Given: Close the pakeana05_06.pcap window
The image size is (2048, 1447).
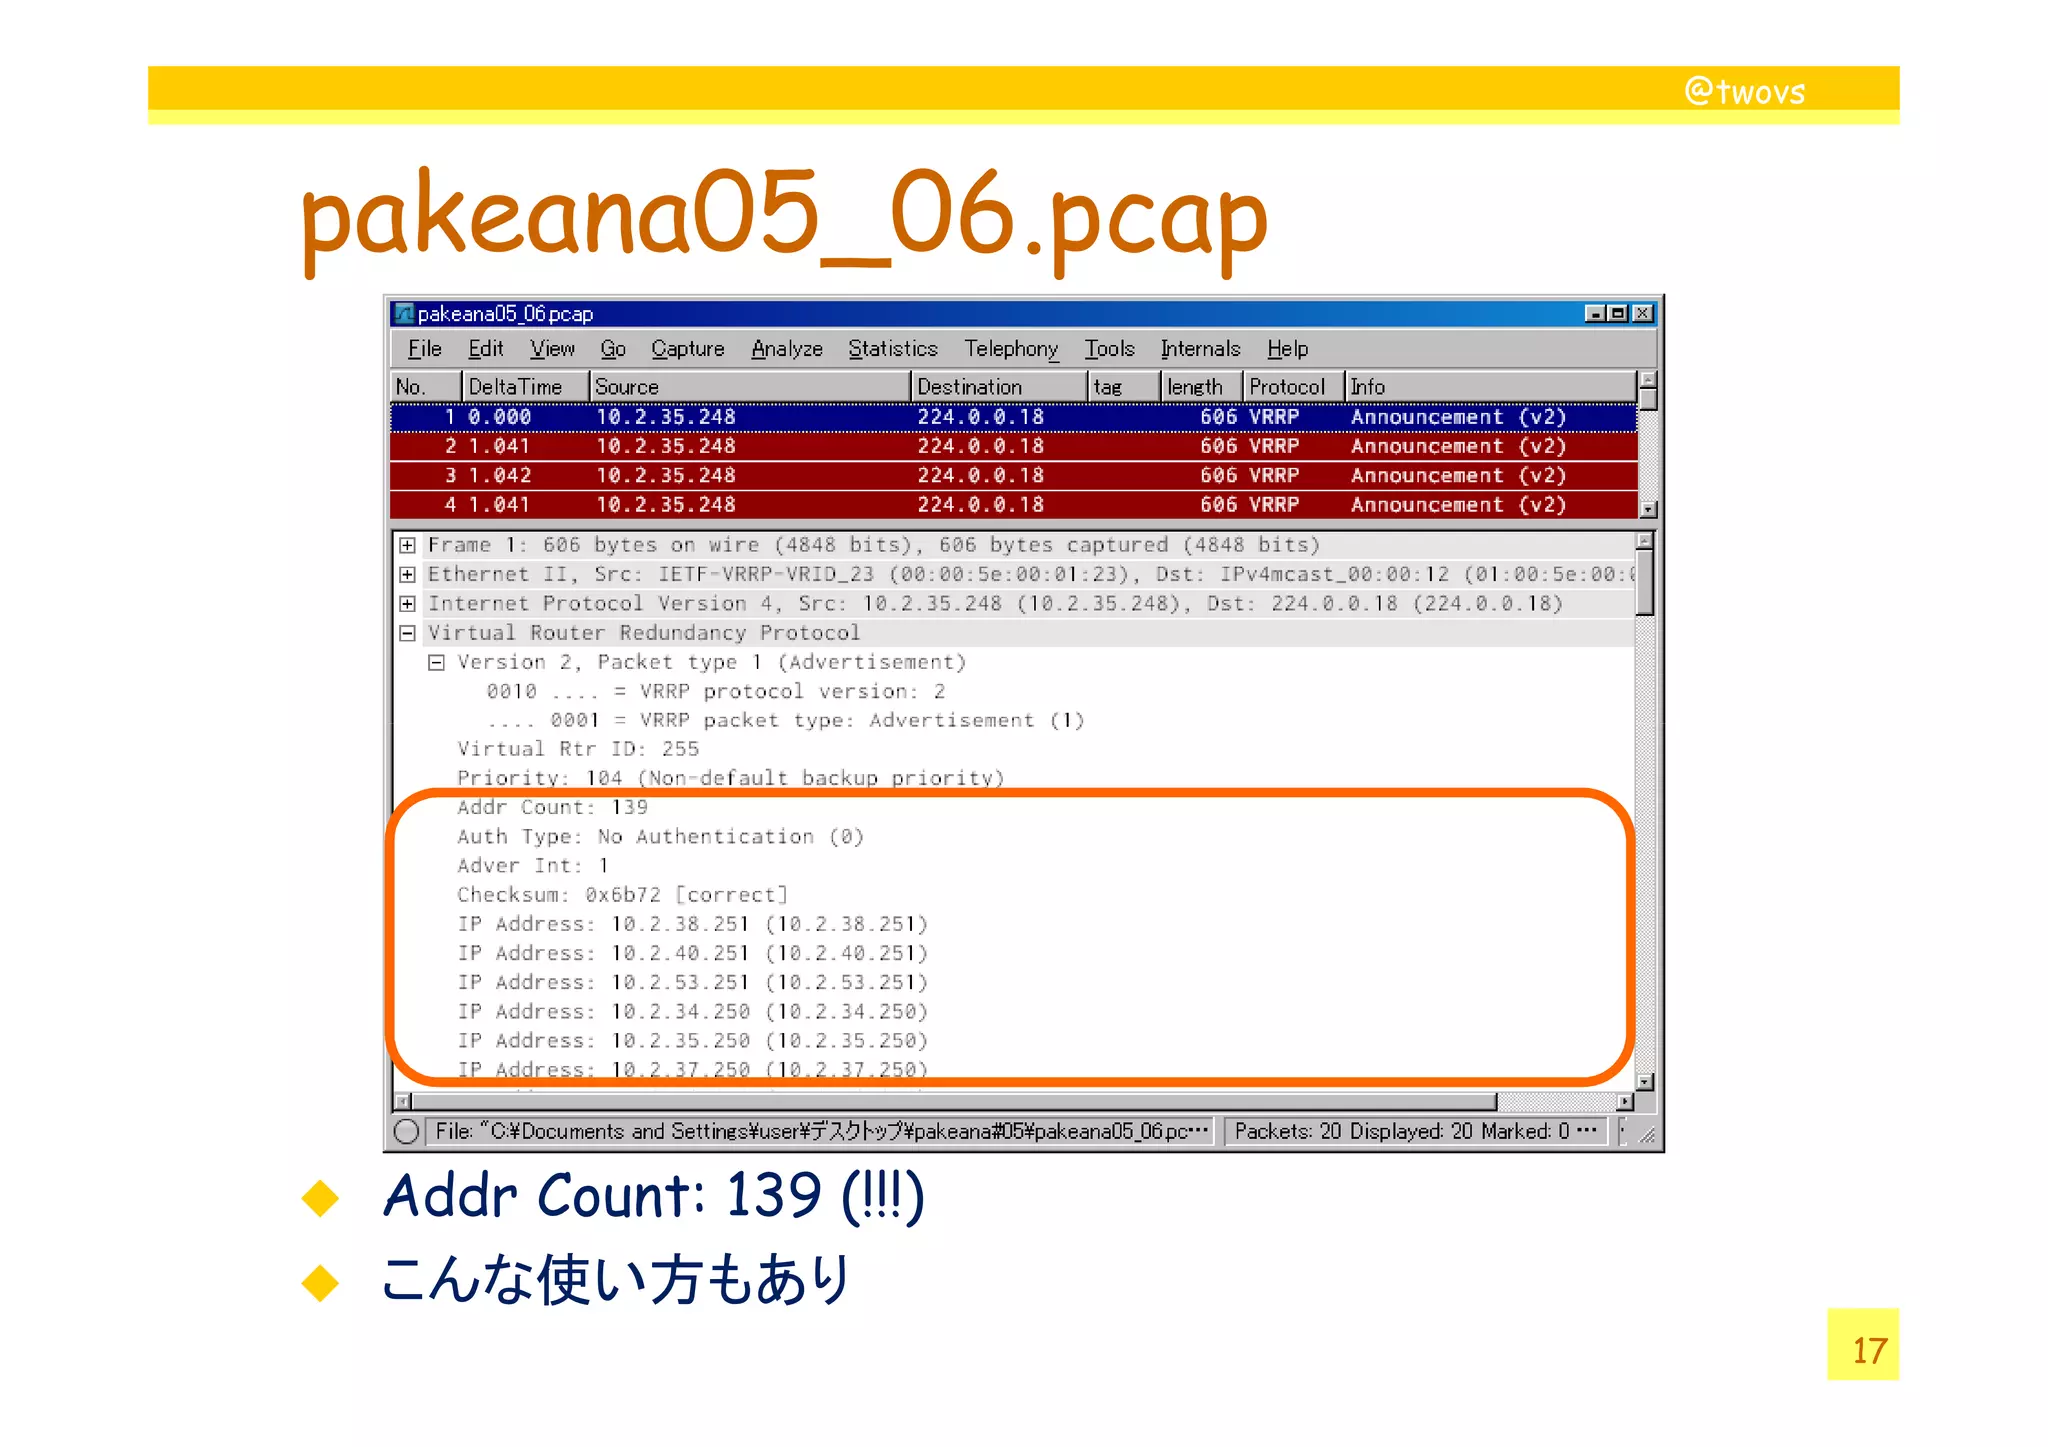Looking at the screenshot, I should (x=1643, y=314).
